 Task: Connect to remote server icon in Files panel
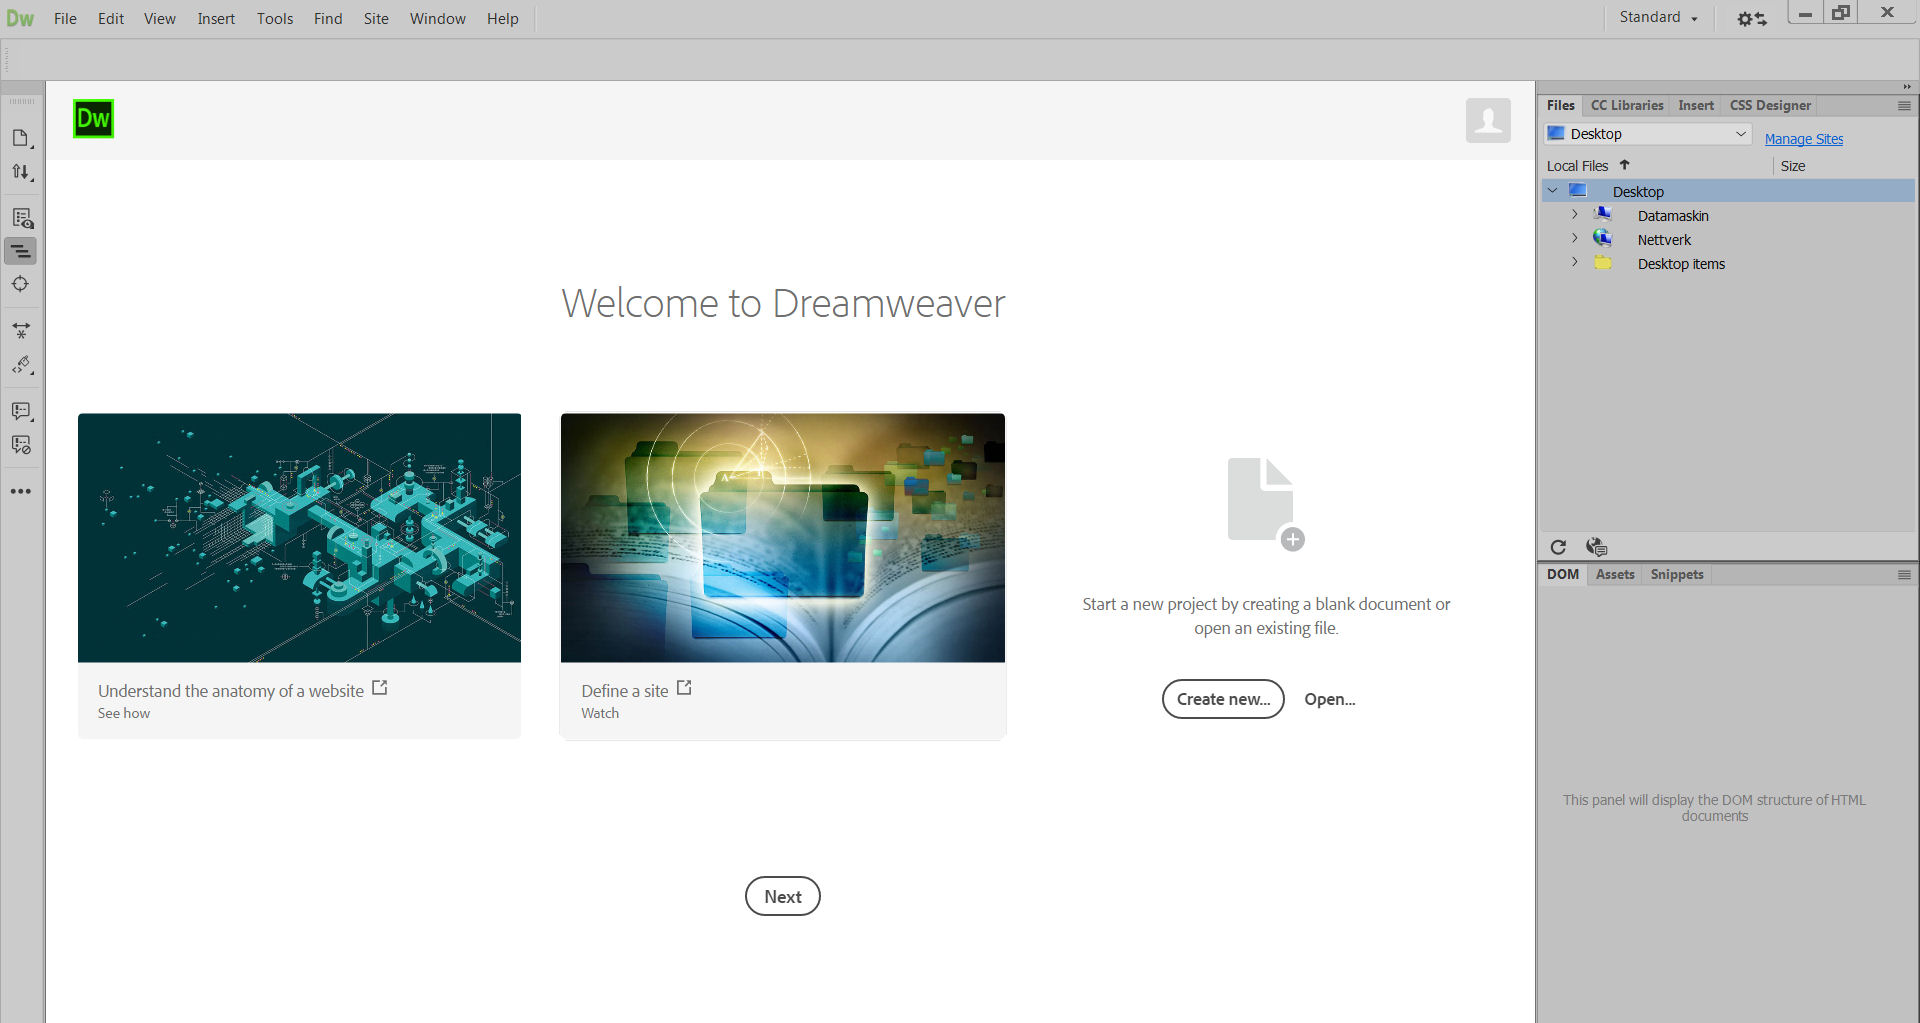1596,547
